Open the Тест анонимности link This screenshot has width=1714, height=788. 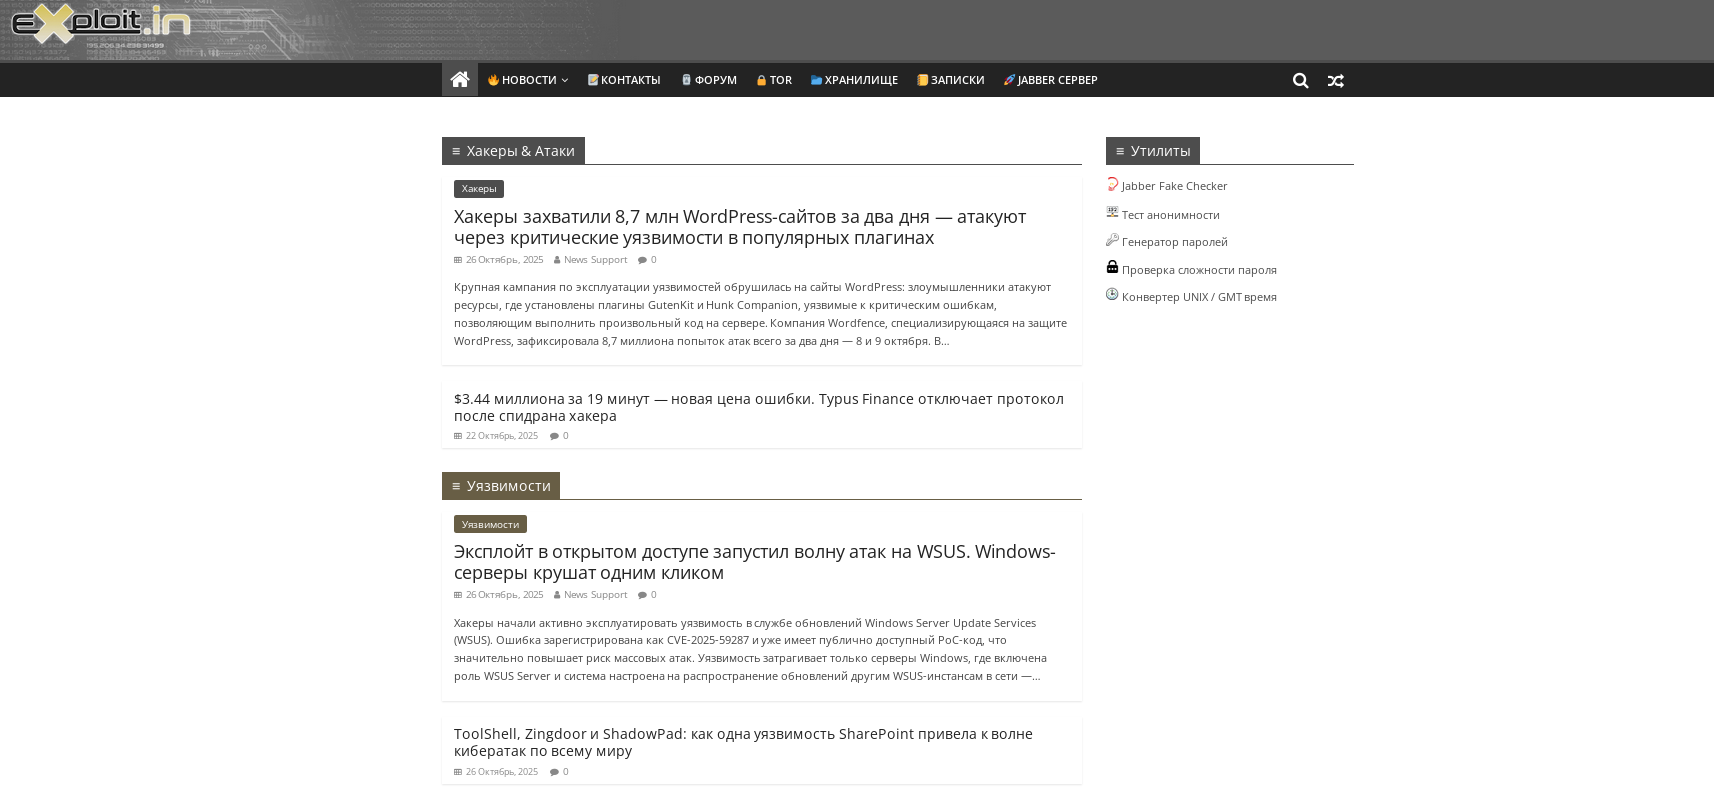coord(1170,215)
